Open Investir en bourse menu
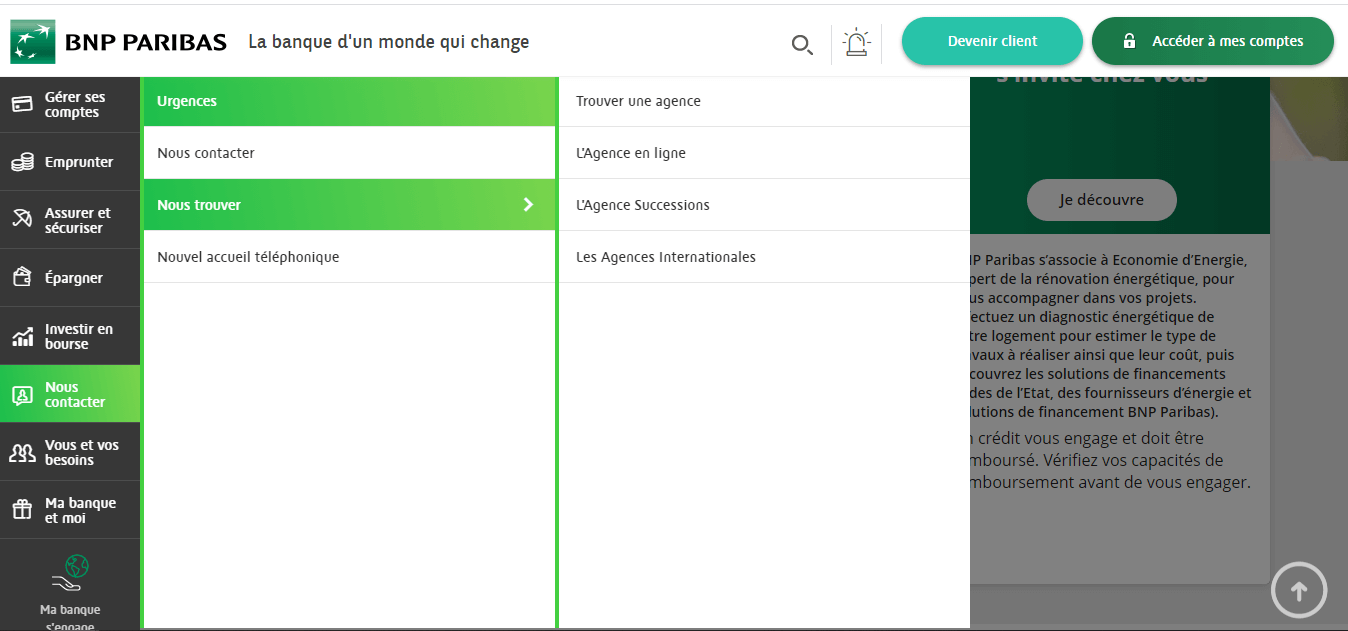 coord(70,336)
